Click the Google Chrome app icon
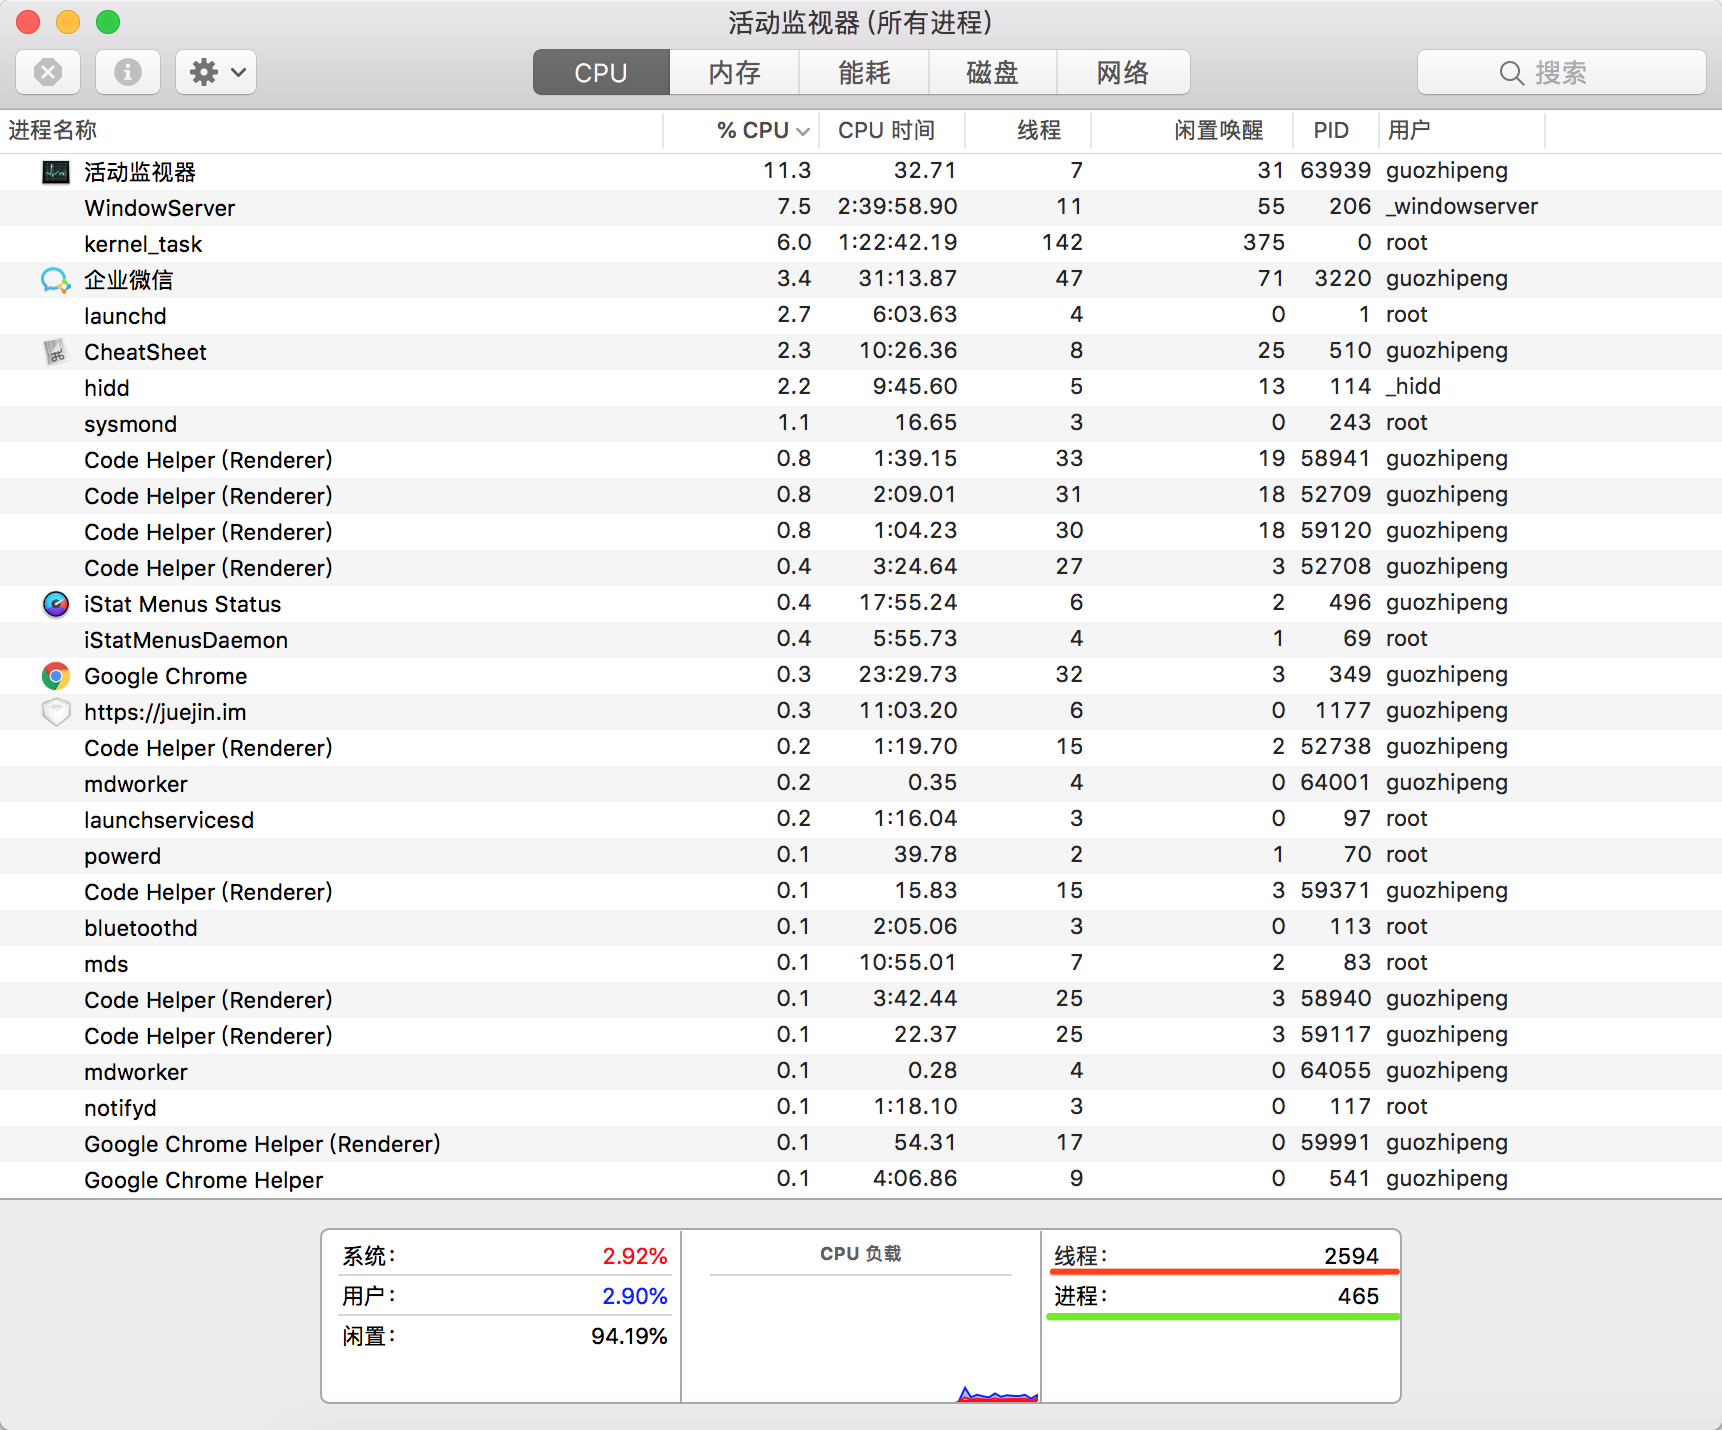 point(56,676)
